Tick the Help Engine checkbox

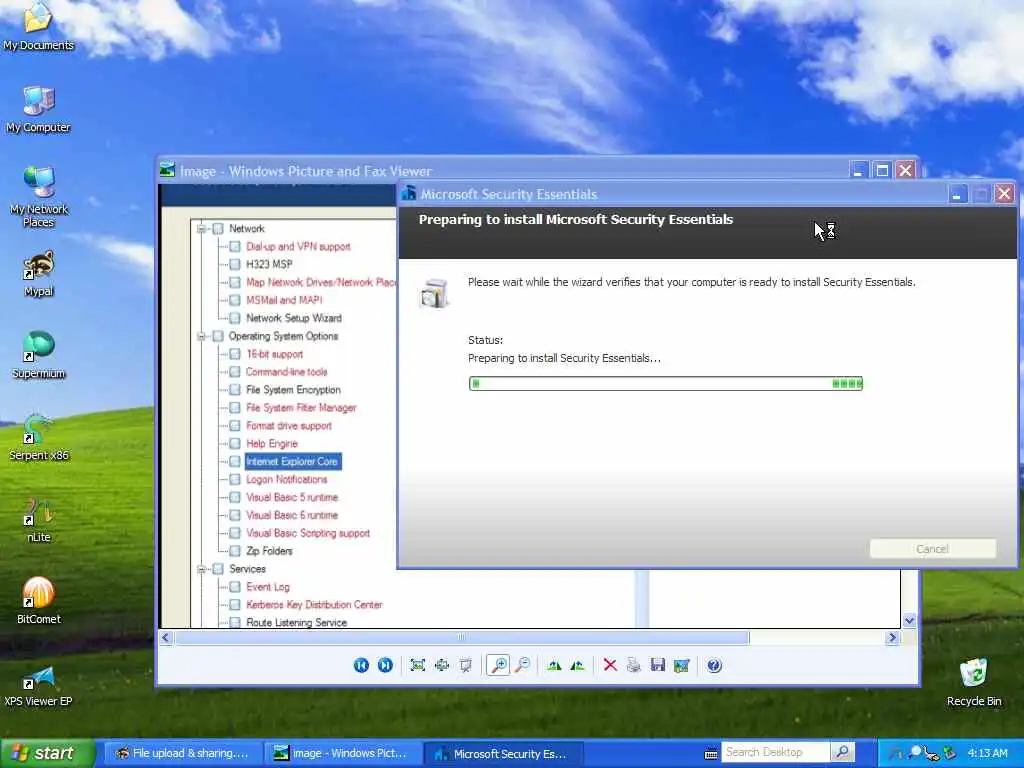point(235,443)
